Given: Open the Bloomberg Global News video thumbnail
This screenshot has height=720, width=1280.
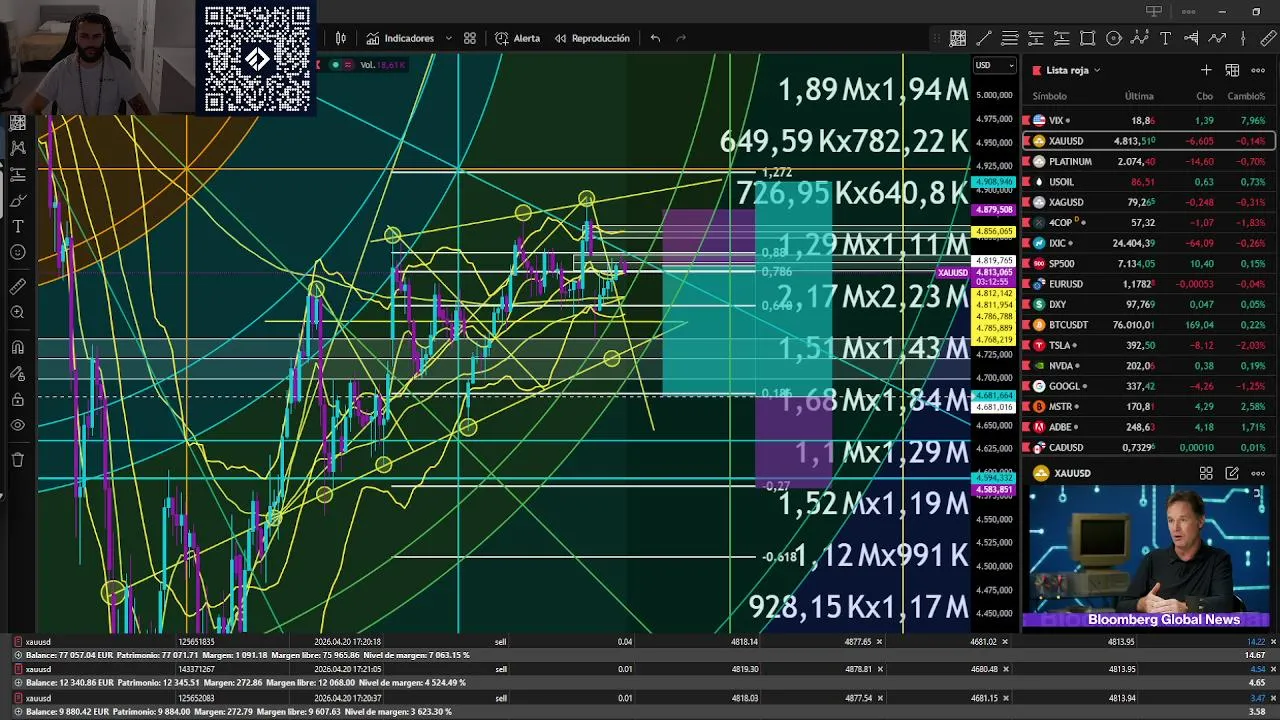Looking at the screenshot, I should coord(1148,557).
